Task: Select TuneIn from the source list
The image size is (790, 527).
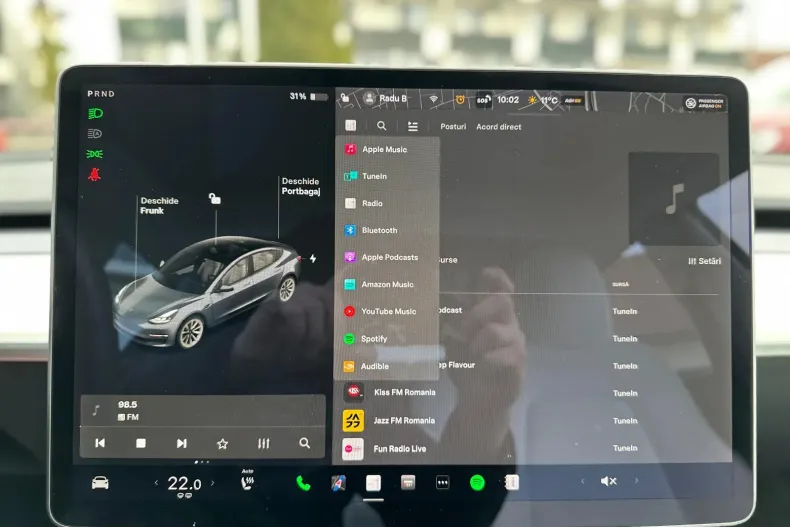Action: [x=386, y=176]
